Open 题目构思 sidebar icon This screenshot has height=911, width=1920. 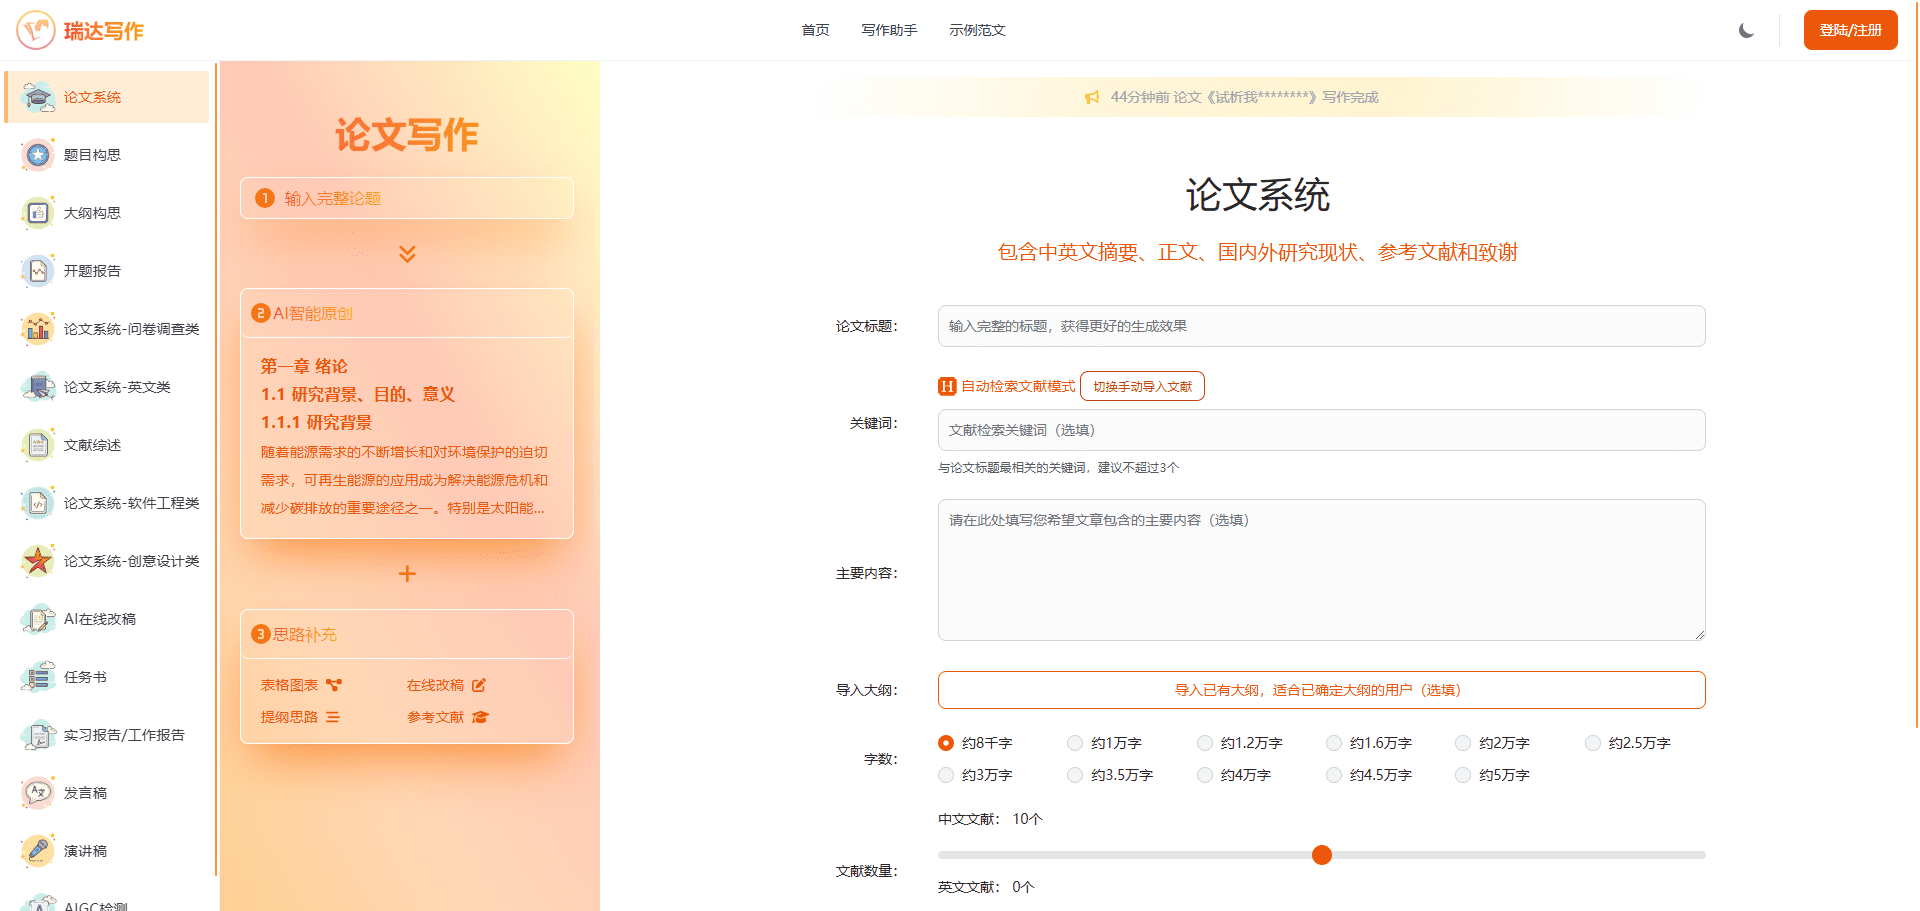tap(38, 155)
